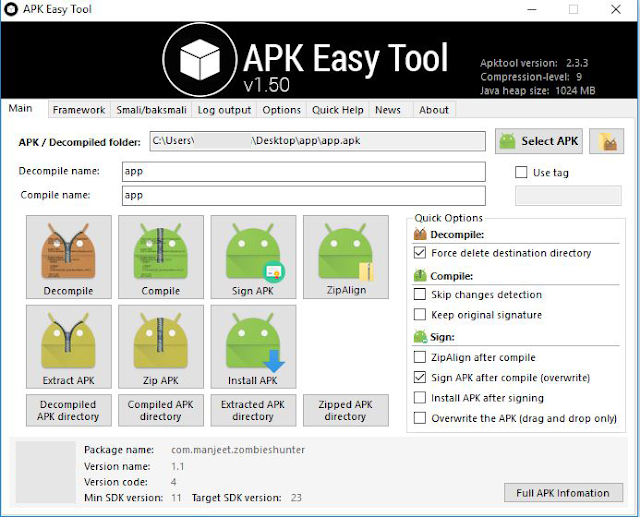Click the Apktool version 2.3.3 text
This screenshot has width=640, height=517.
[534, 63]
